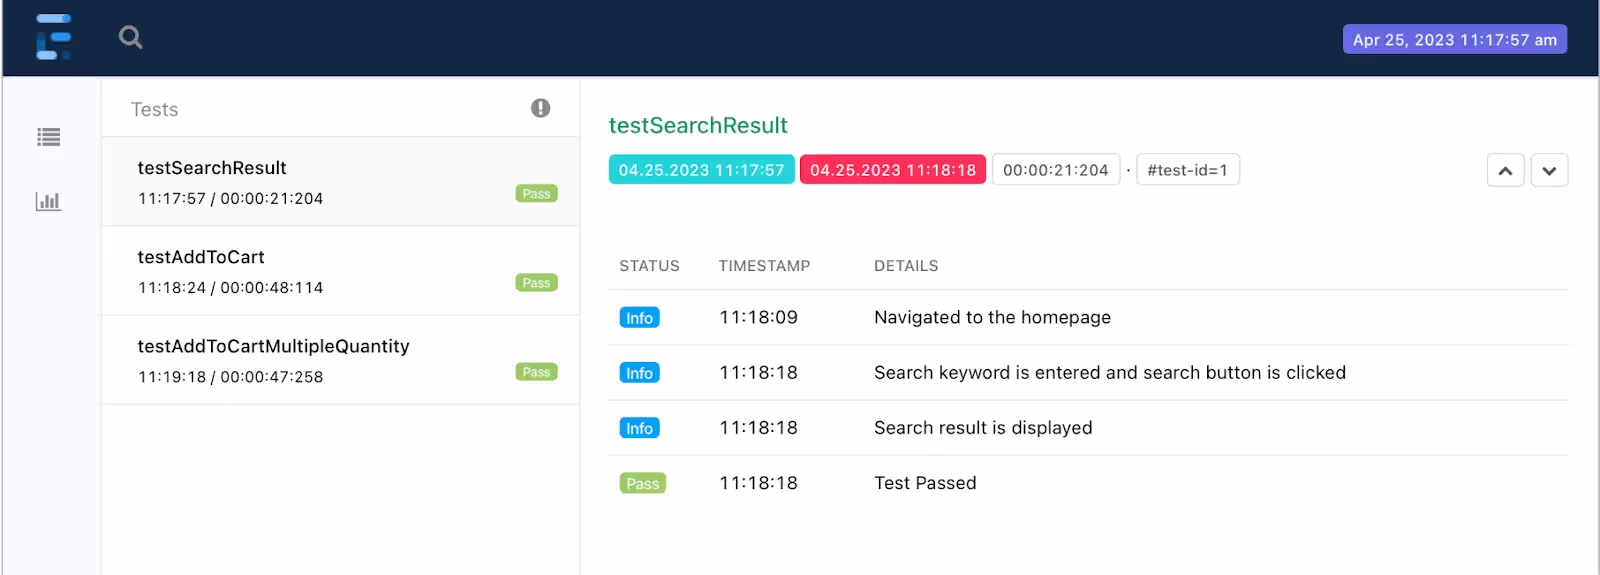The width and height of the screenshot is (1600, 575).
Task: Click the Tests panel heading
Action: pos(154,109)
